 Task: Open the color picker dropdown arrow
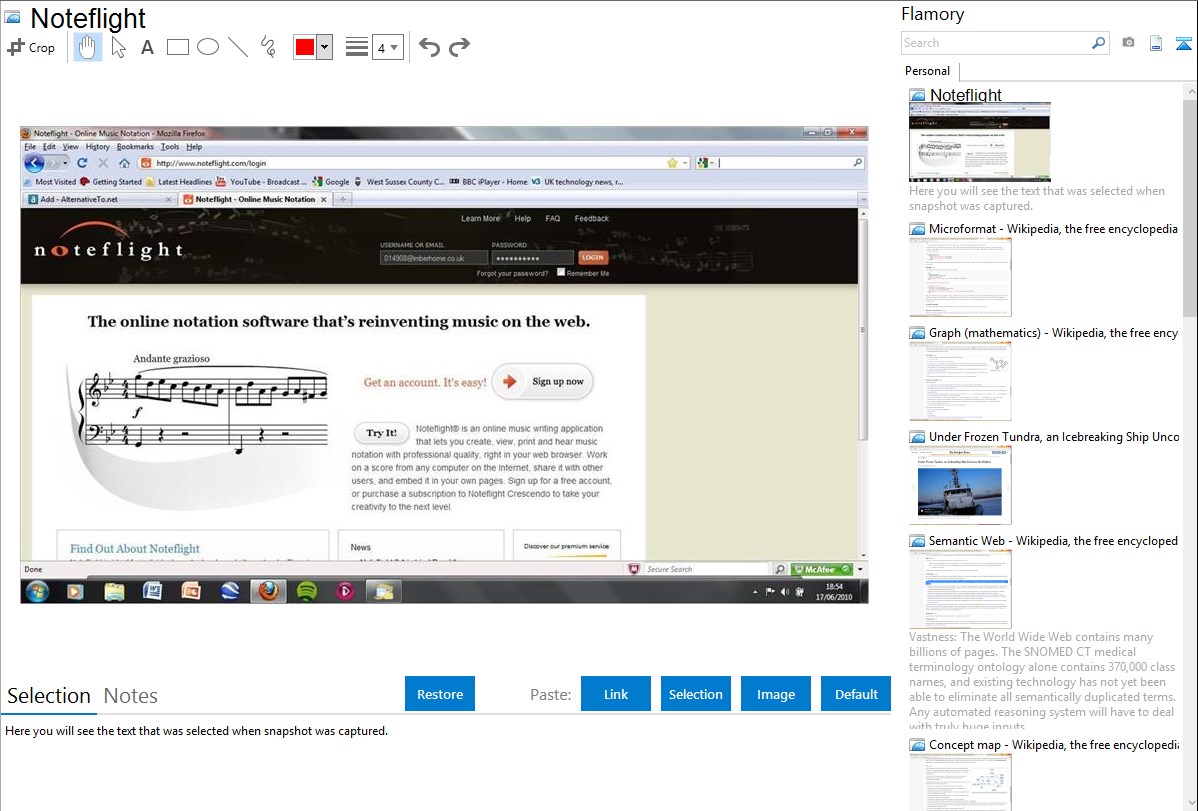[324, 47]
